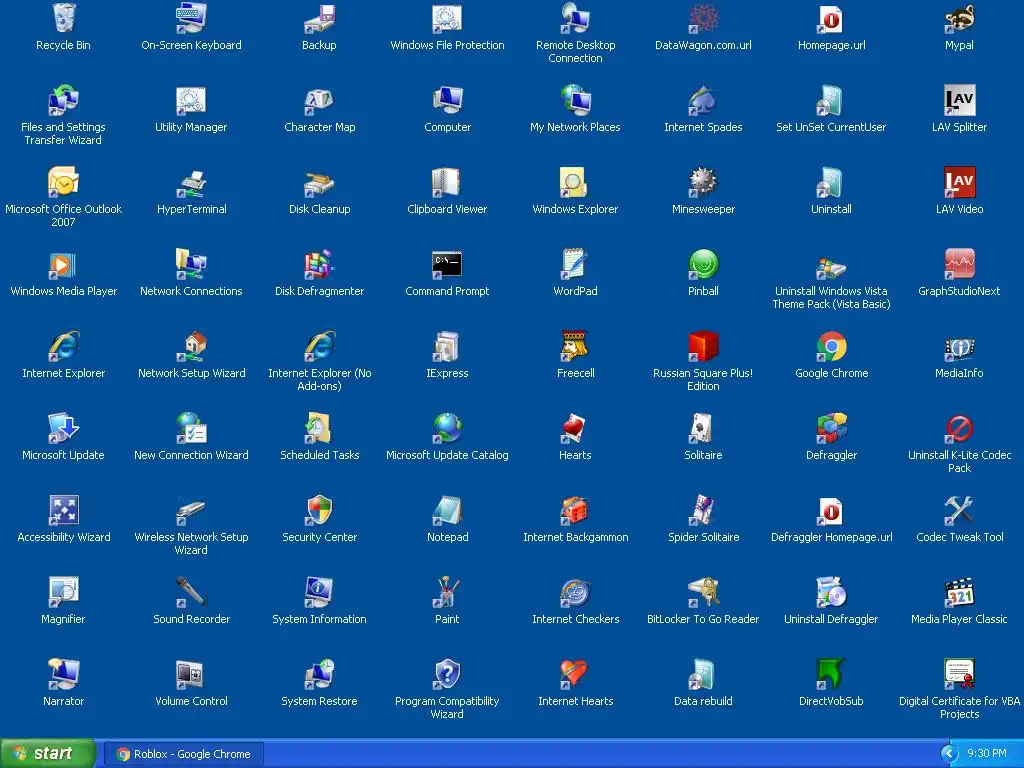The image size is (1024, 768).
Task: Open Remote Desktop Connection shortcut
Action: (x=575, y=18)
